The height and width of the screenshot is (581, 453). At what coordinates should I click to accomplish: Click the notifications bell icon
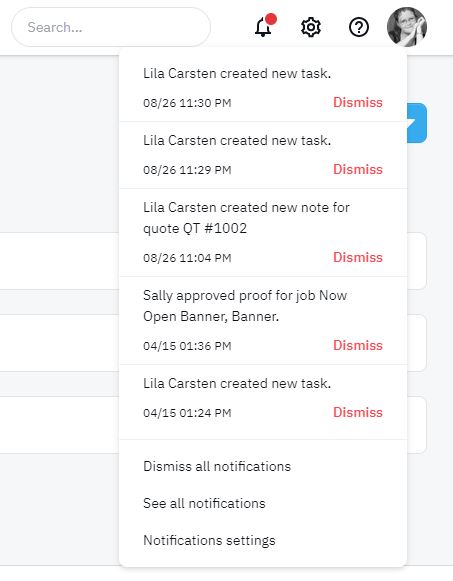(x=263, y=27)
